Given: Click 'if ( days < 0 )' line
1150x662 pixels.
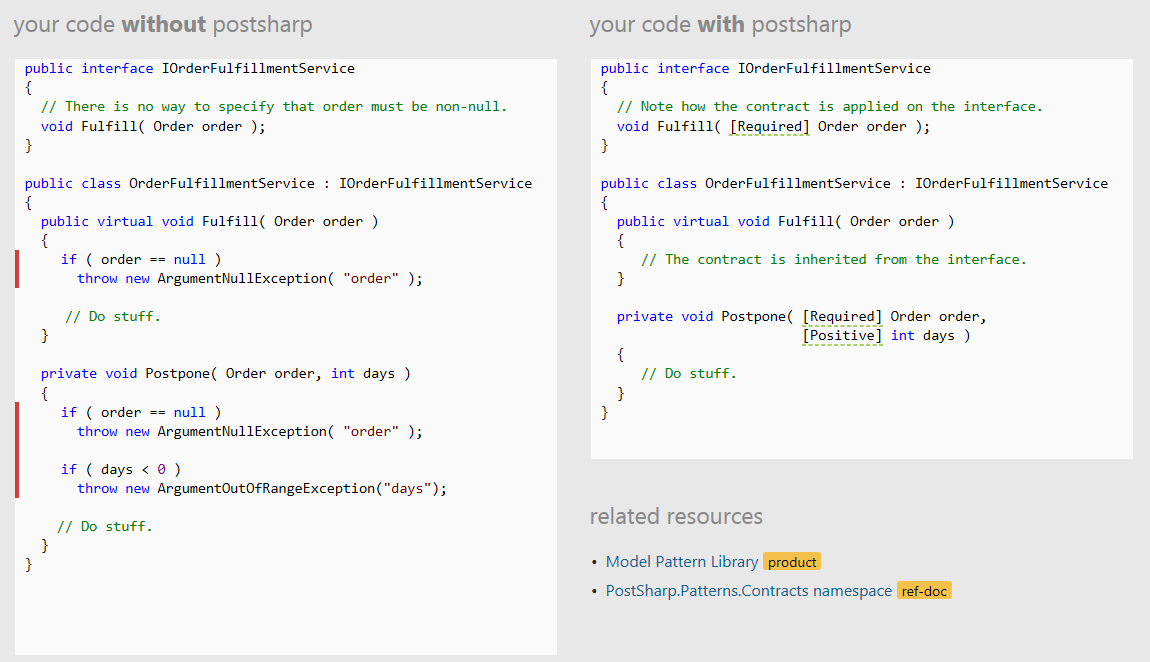Looking at the screenshot, I should tap(121, 469).
